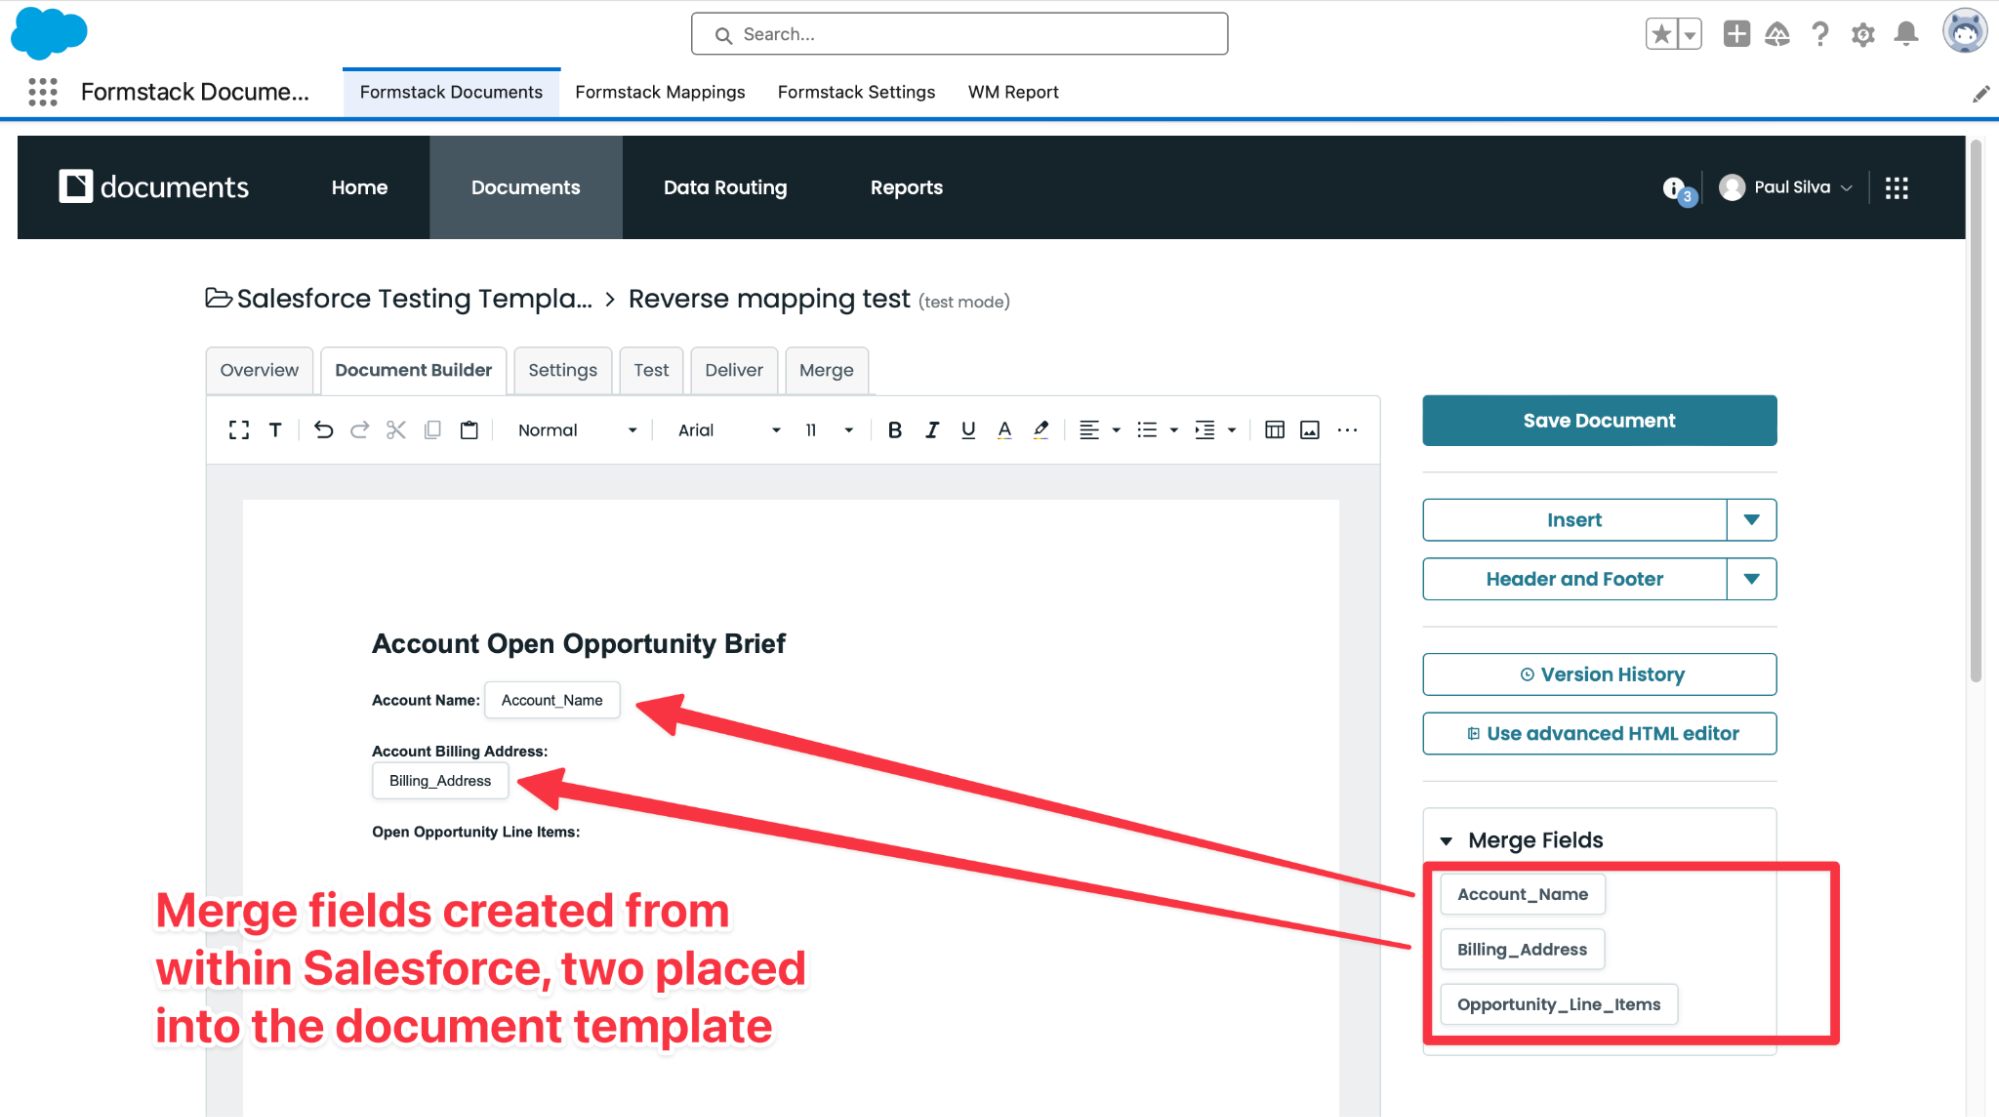The image size is (1999, 1117).
Task: Click the Version History button
Action: click(x=1598, y=674)
